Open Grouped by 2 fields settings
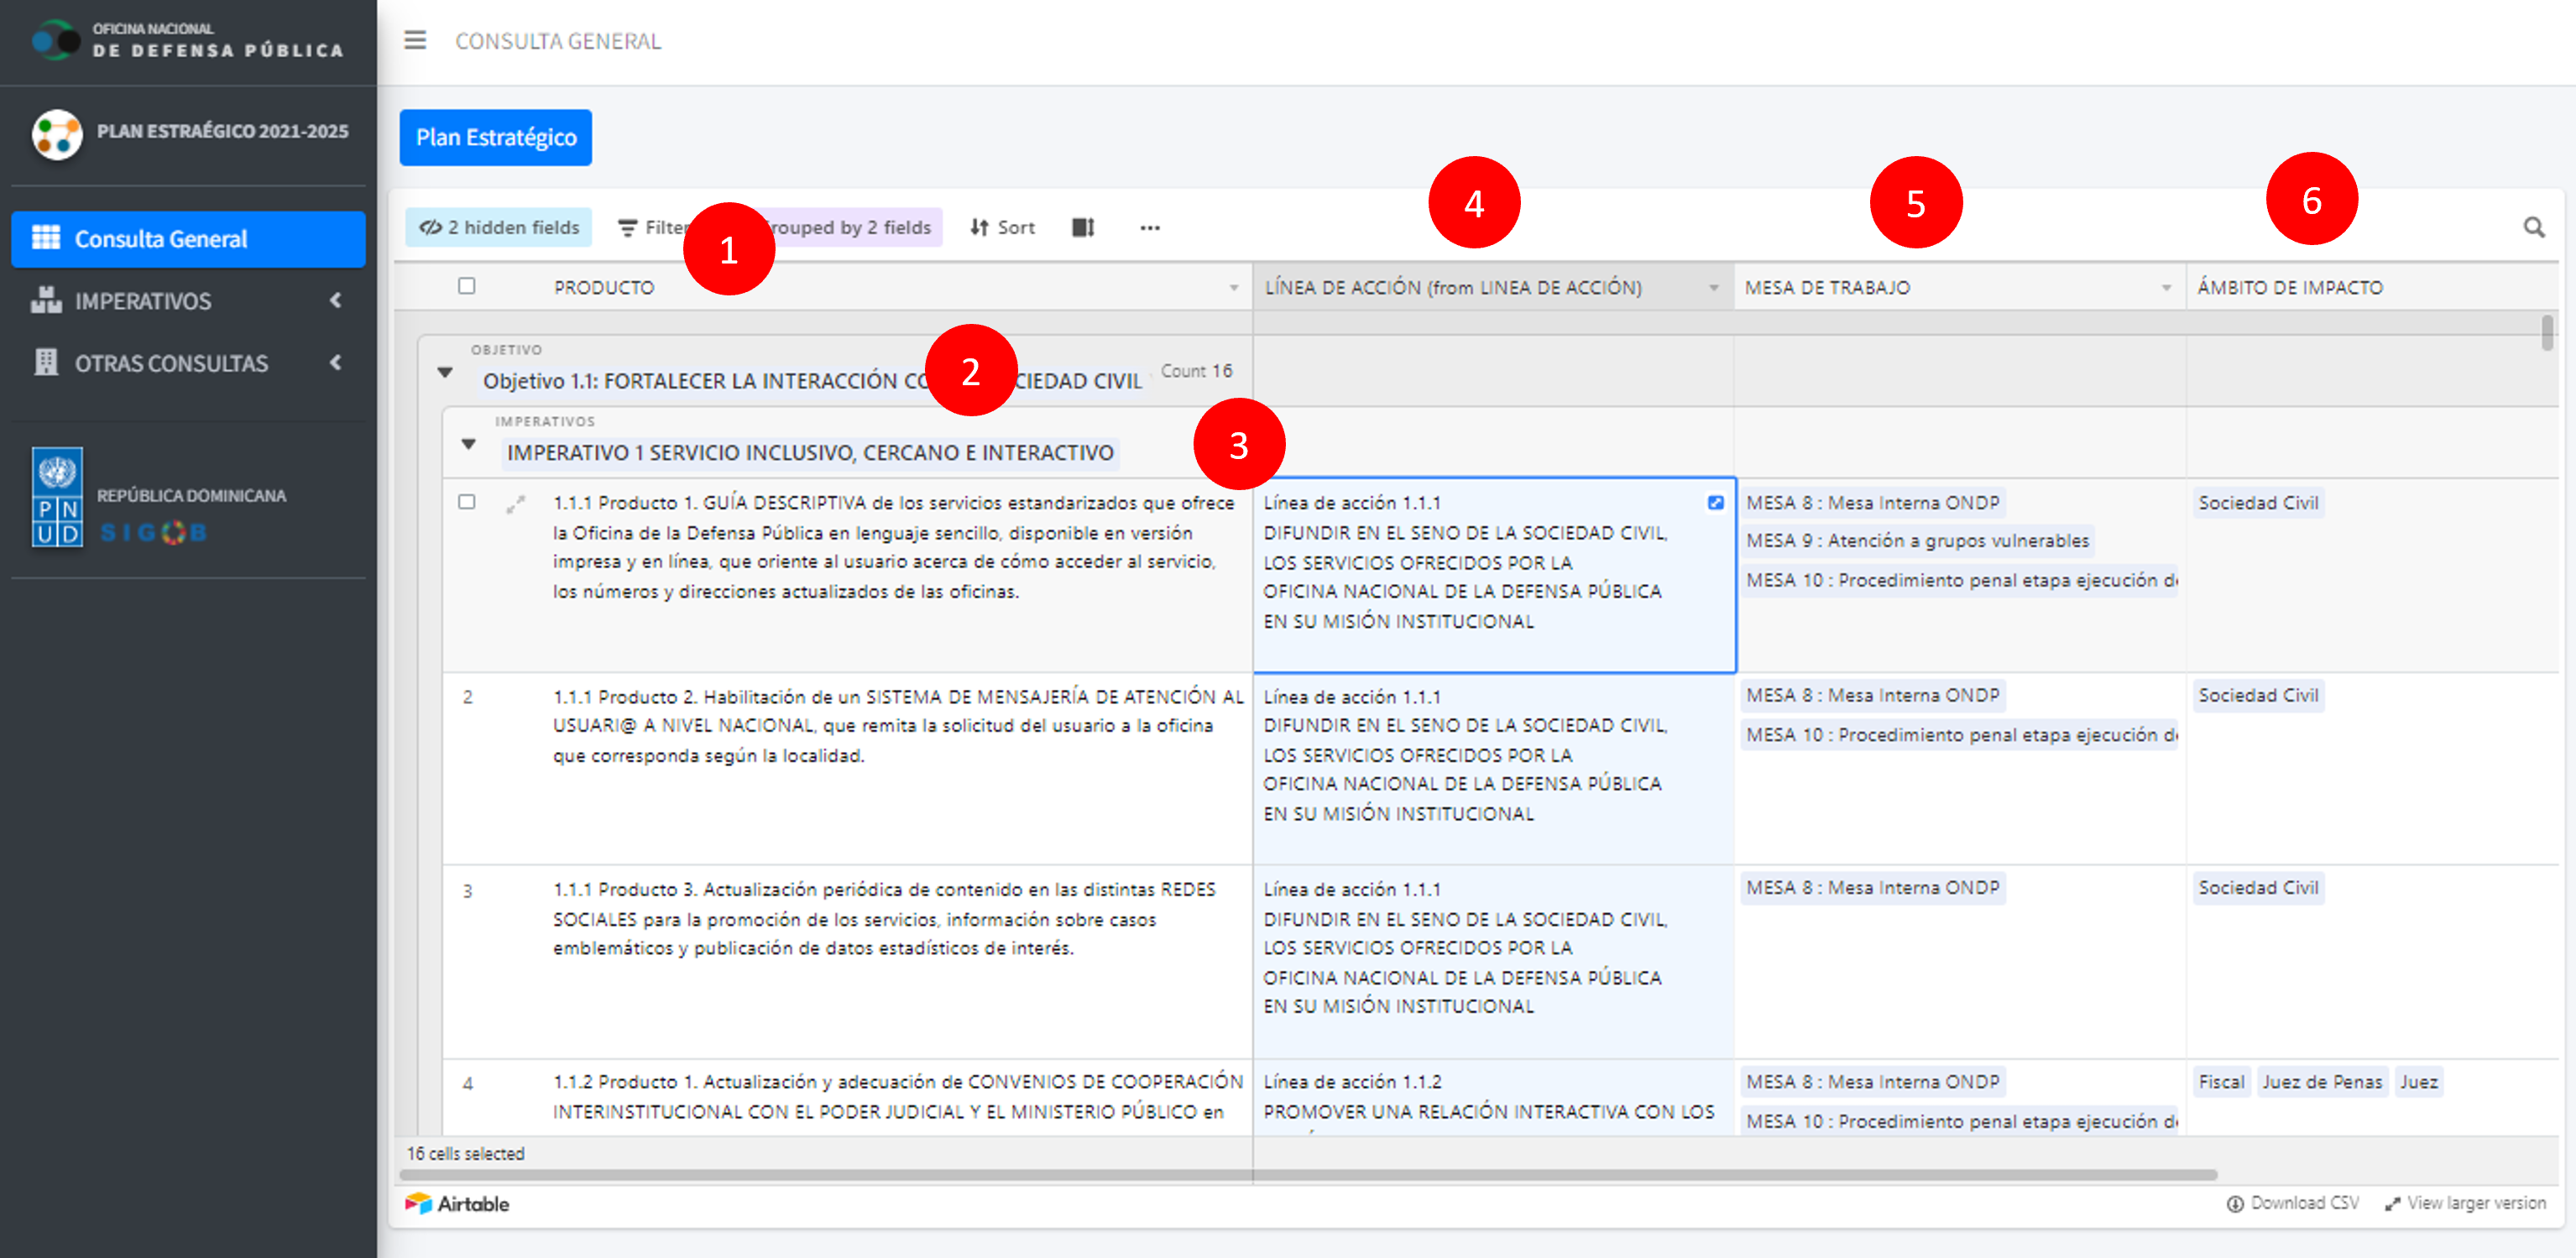 tap(852, 227)
